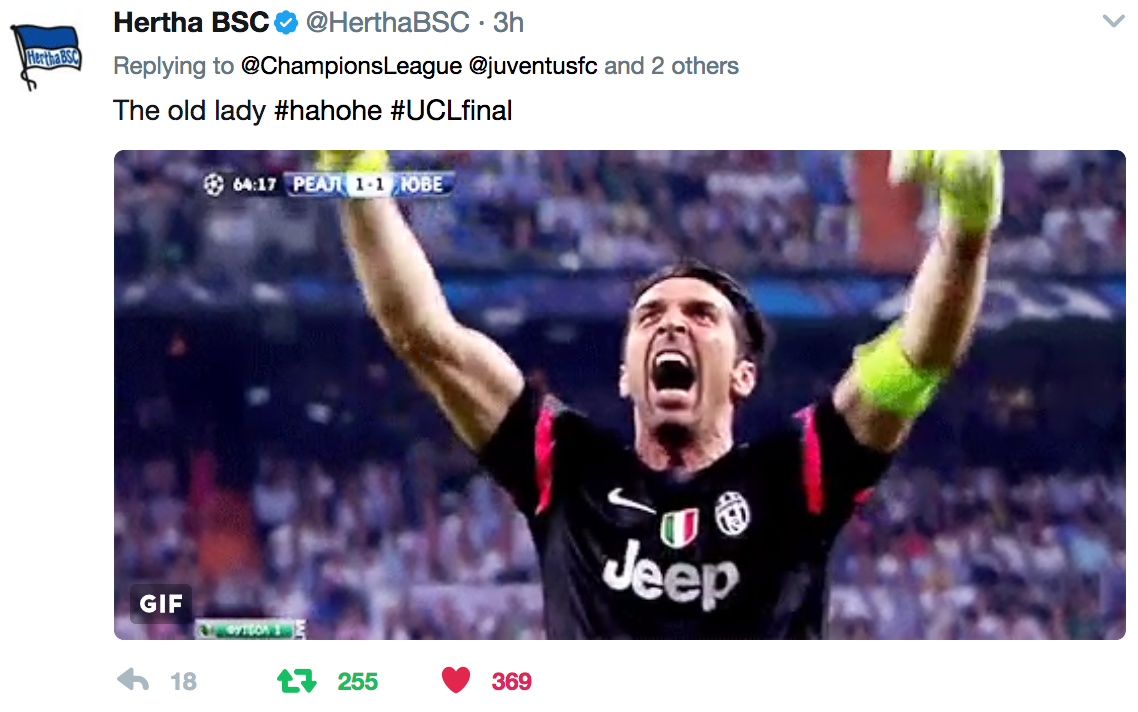Screen dimensions: 1138x712
Task: Retweet using the green arrows icon
Action: click(x=297, y=681)
